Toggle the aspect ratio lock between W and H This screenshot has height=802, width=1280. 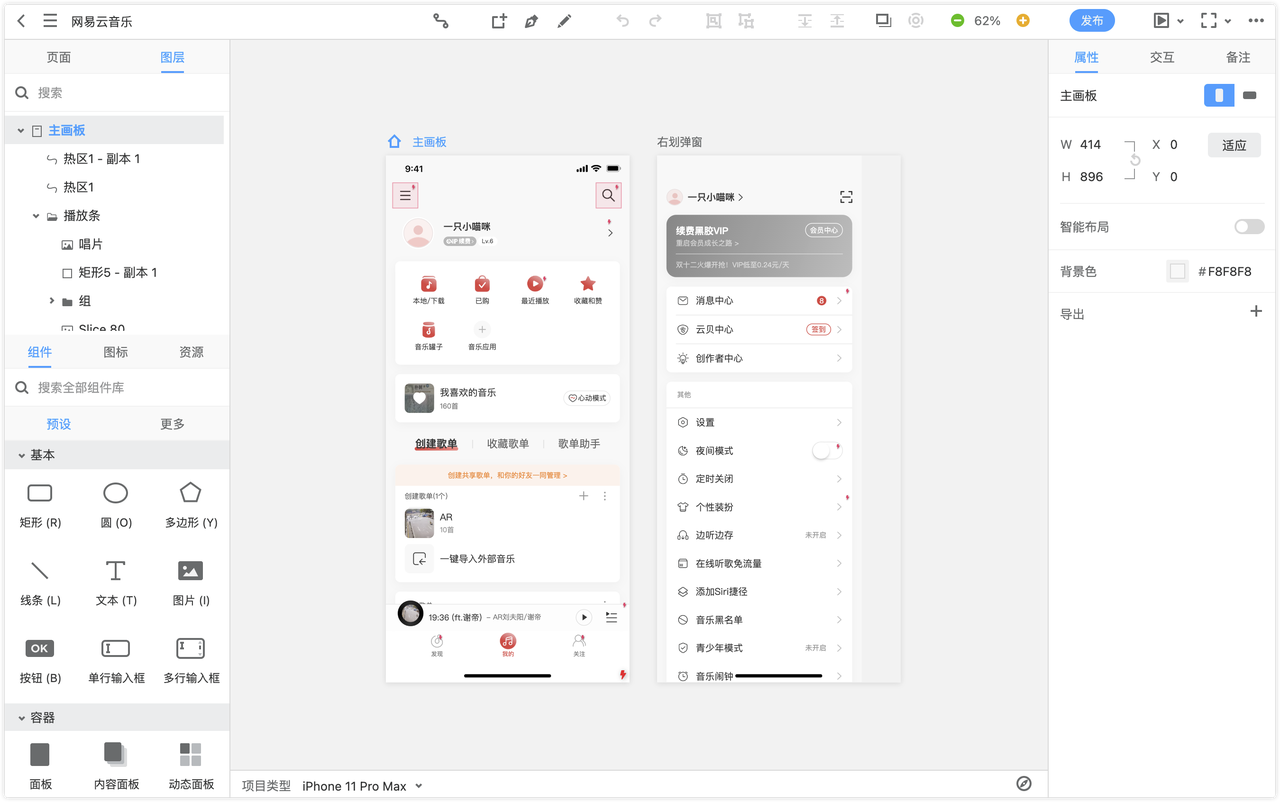pyautogui.click(x=1135, y=160)
